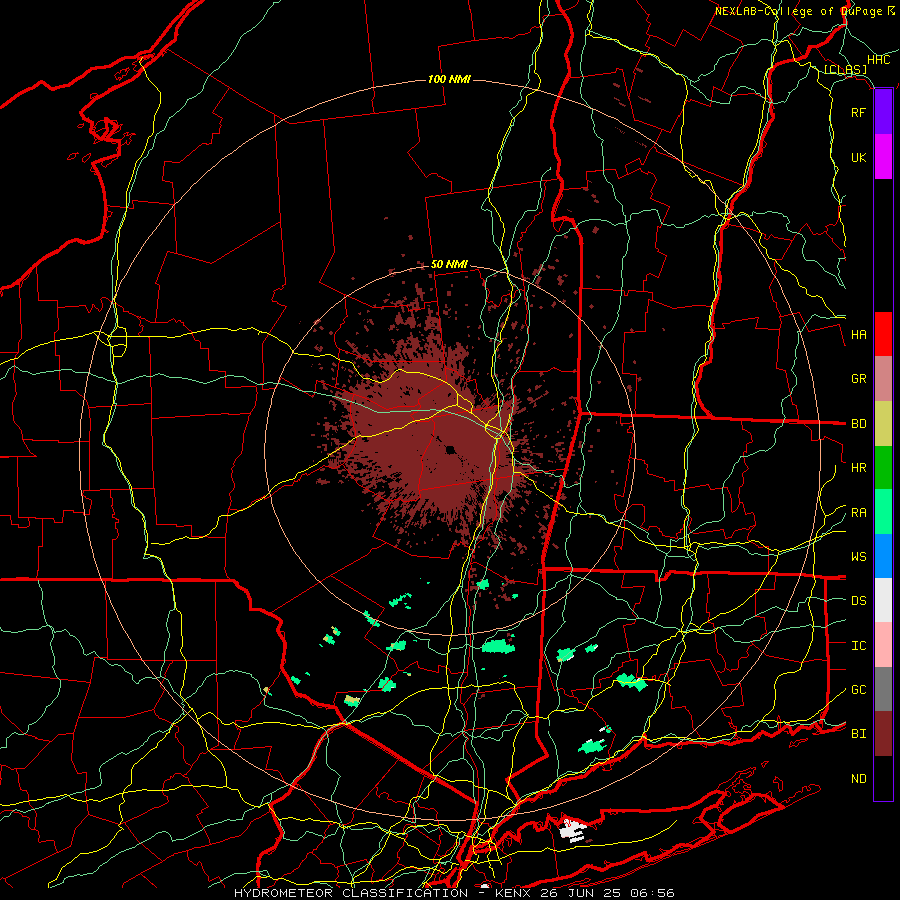
Task: Click the BI legend label
Action: tap(858, 734)
